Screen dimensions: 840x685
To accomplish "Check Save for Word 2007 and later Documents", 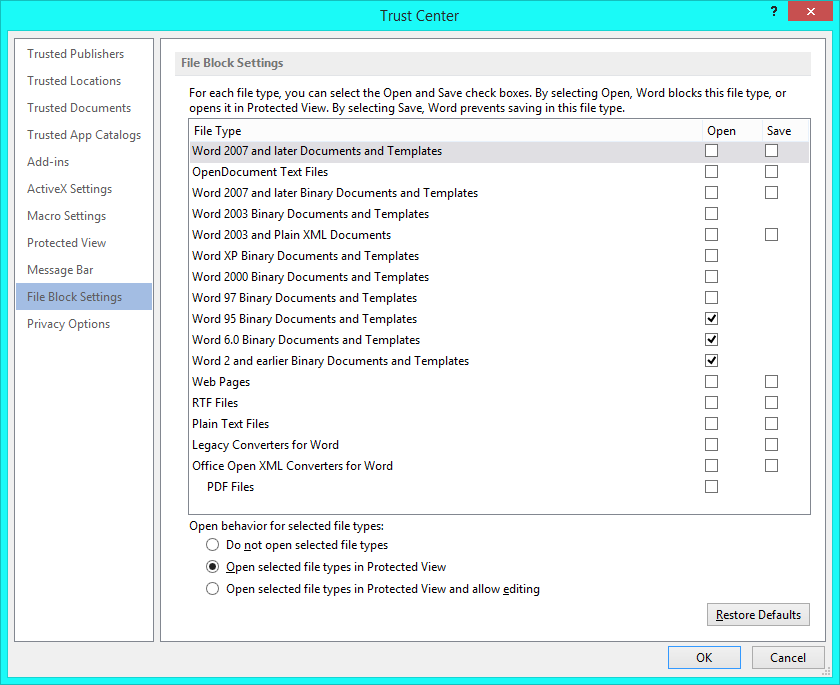I will pyautogui.click(x=771, y=151).
